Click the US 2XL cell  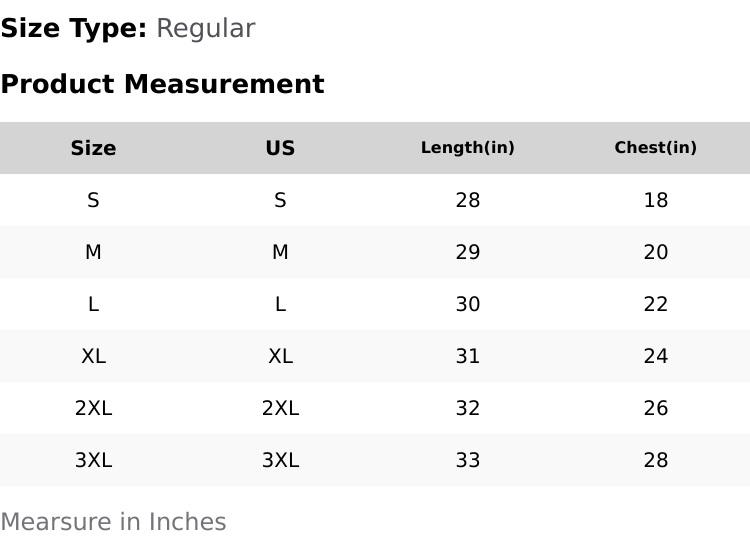click(x=280, y=408)
